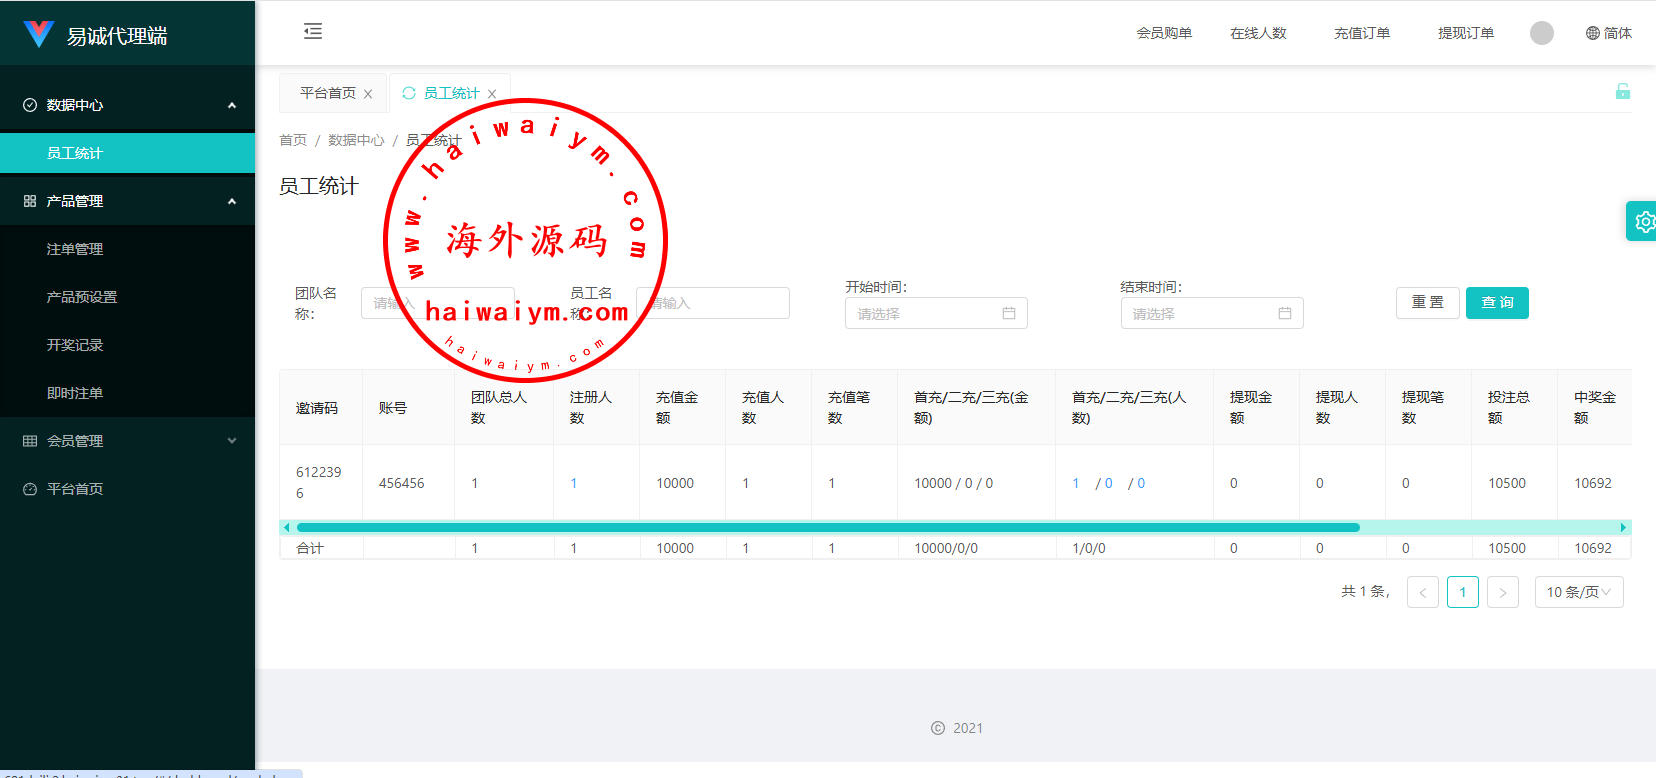Click the 查询 search button

point(1496,303)
